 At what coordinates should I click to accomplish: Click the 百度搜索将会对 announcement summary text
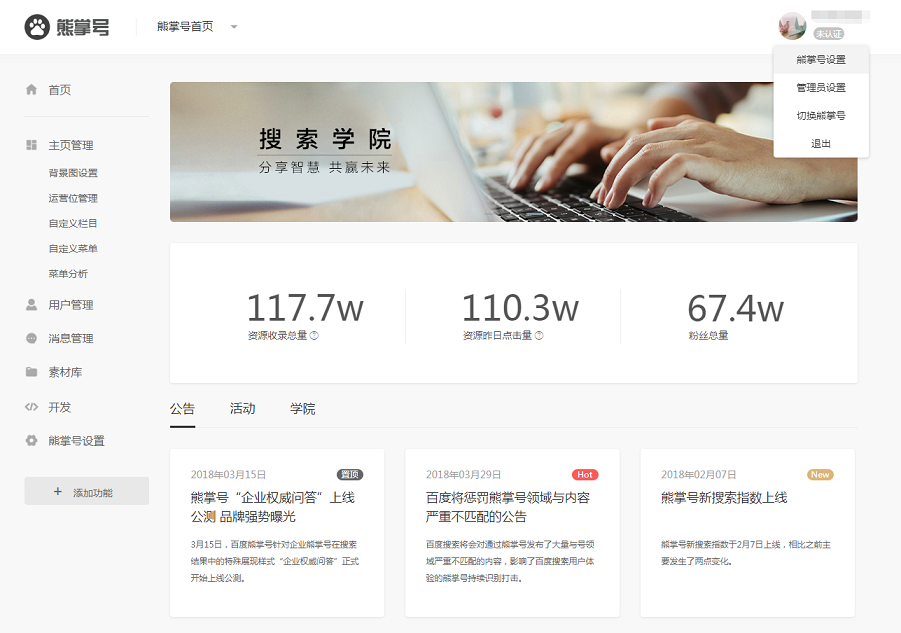510,561
